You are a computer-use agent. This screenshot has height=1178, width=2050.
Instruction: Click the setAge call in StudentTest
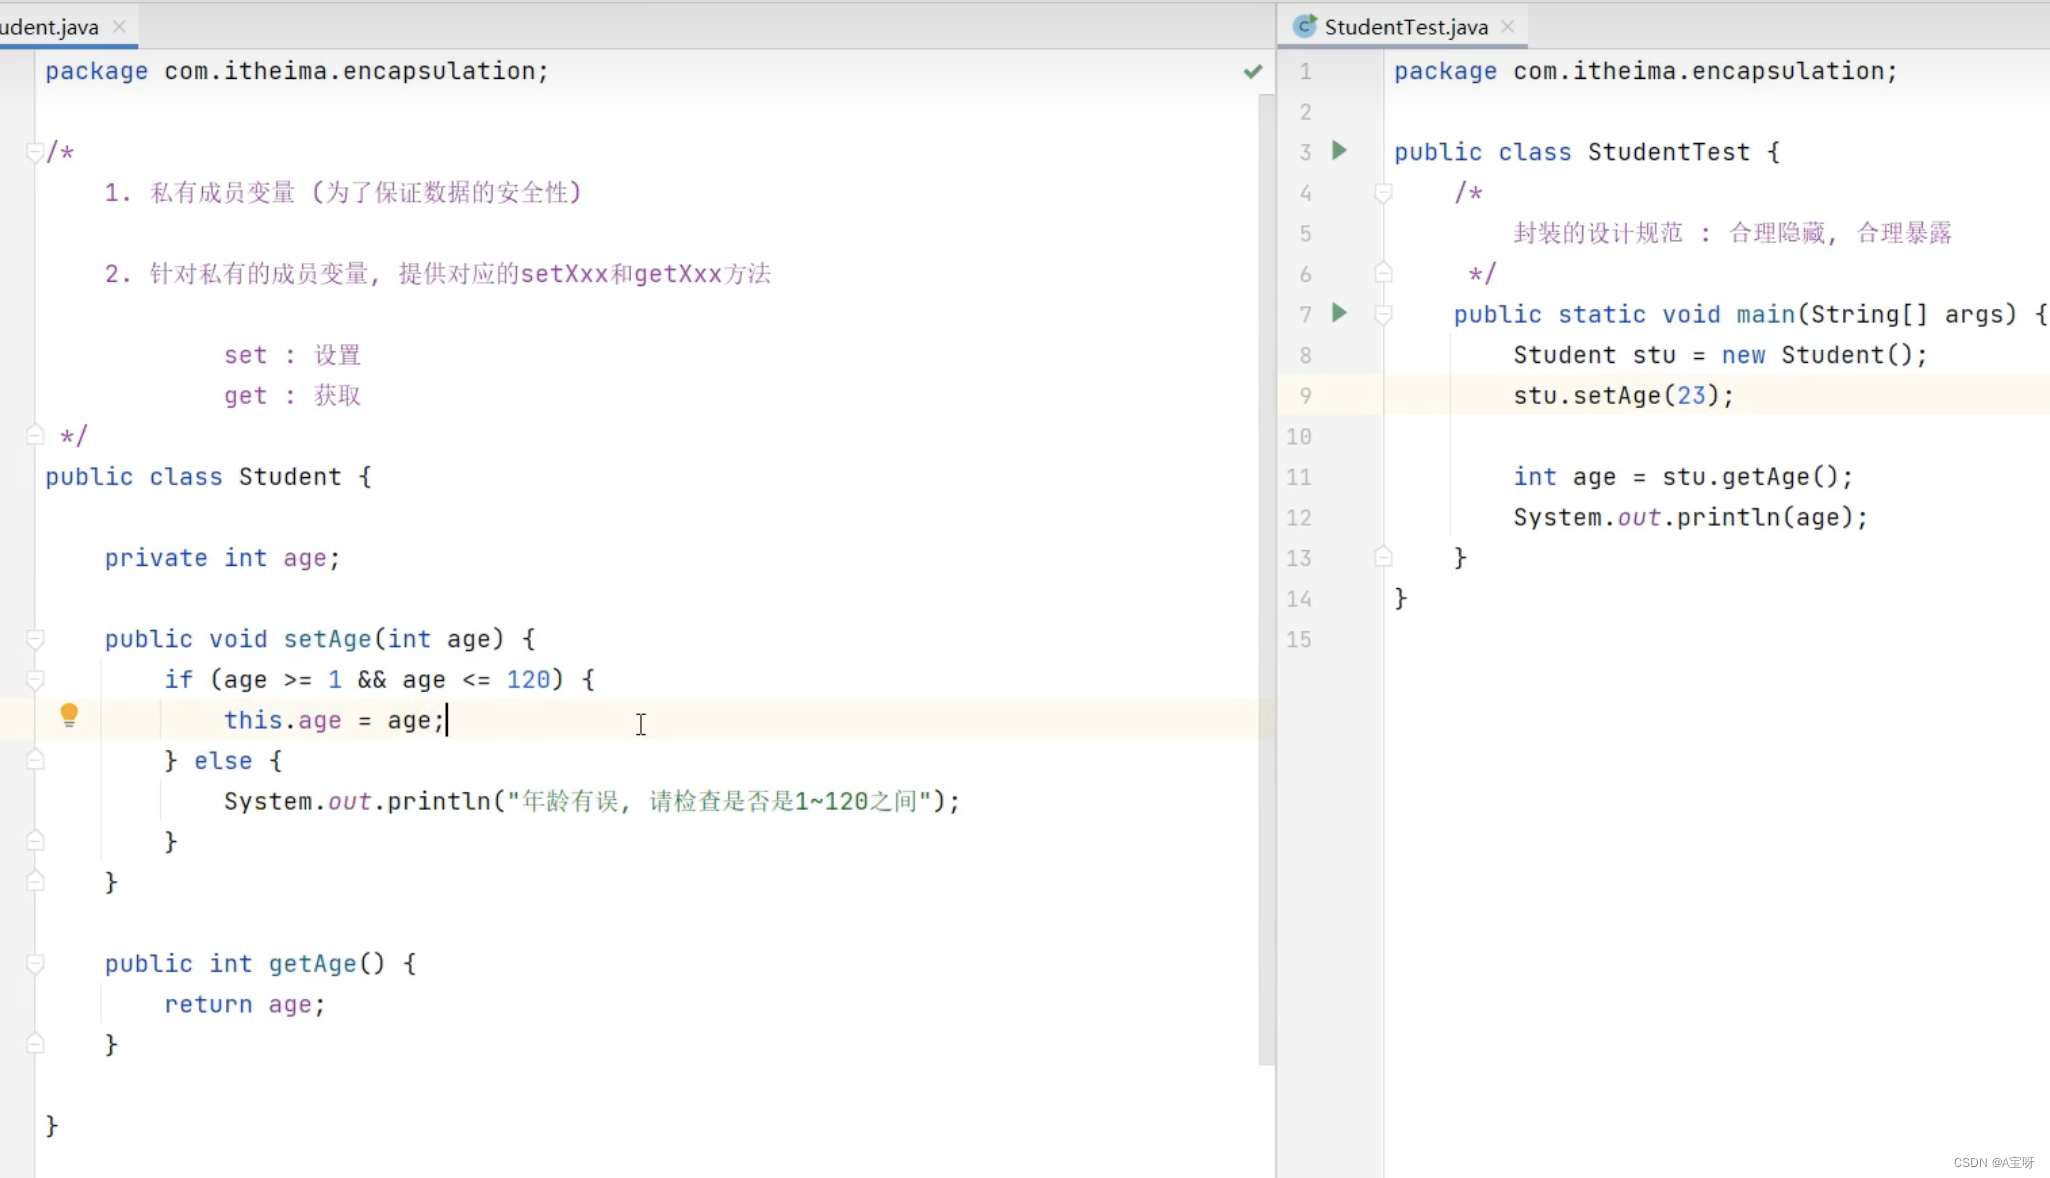click(1616, 395)
